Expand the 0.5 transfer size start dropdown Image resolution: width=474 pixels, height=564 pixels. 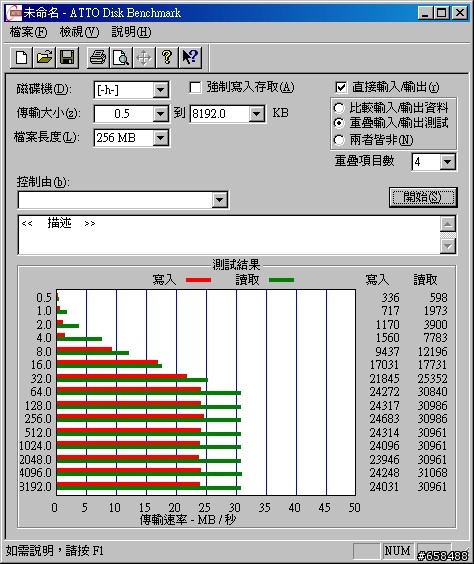[160, 114]
